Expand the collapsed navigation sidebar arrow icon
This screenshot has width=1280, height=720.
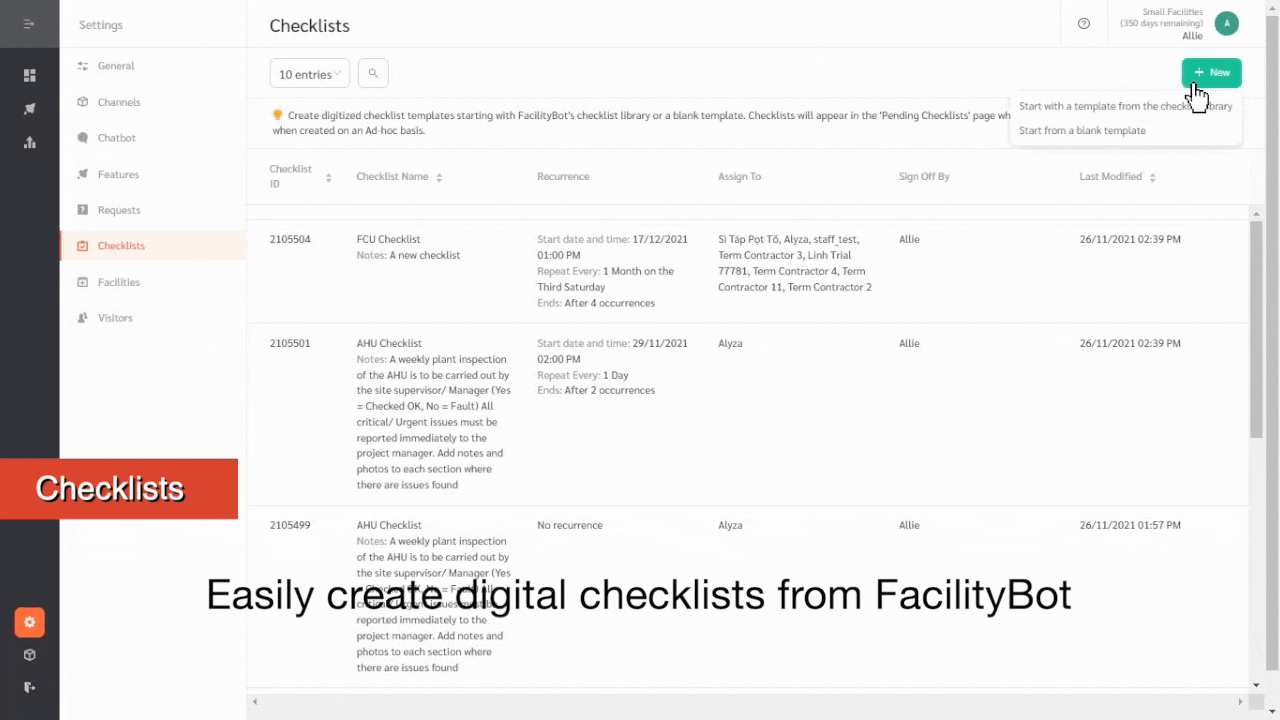point(29,24)
